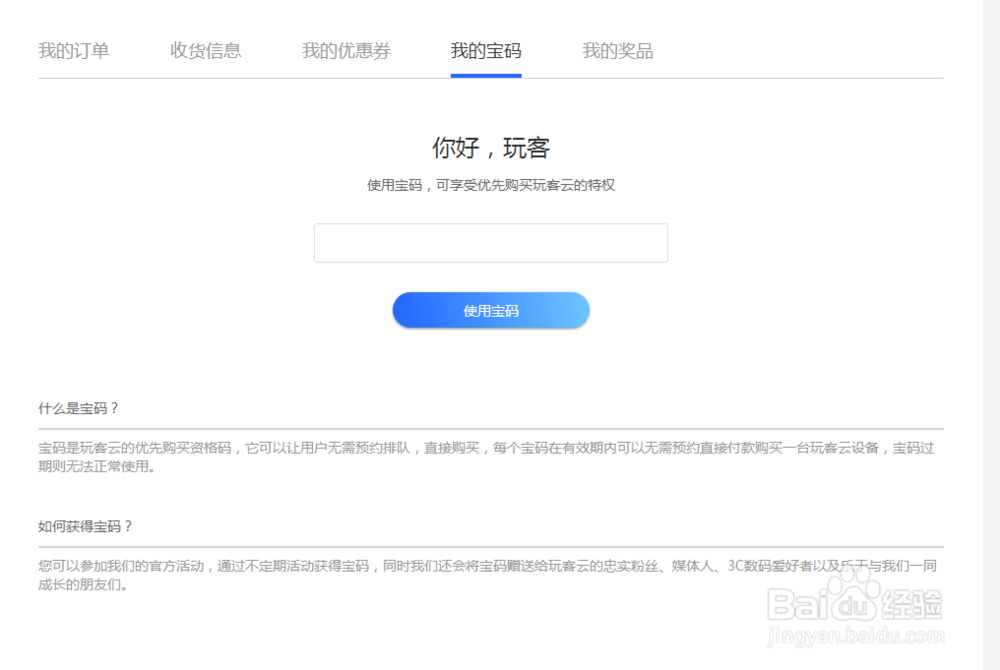Viewport: 1000px width, 670px height.
Task: Select the active 我的宝码 tab
Action: click(x=486, y=51)
